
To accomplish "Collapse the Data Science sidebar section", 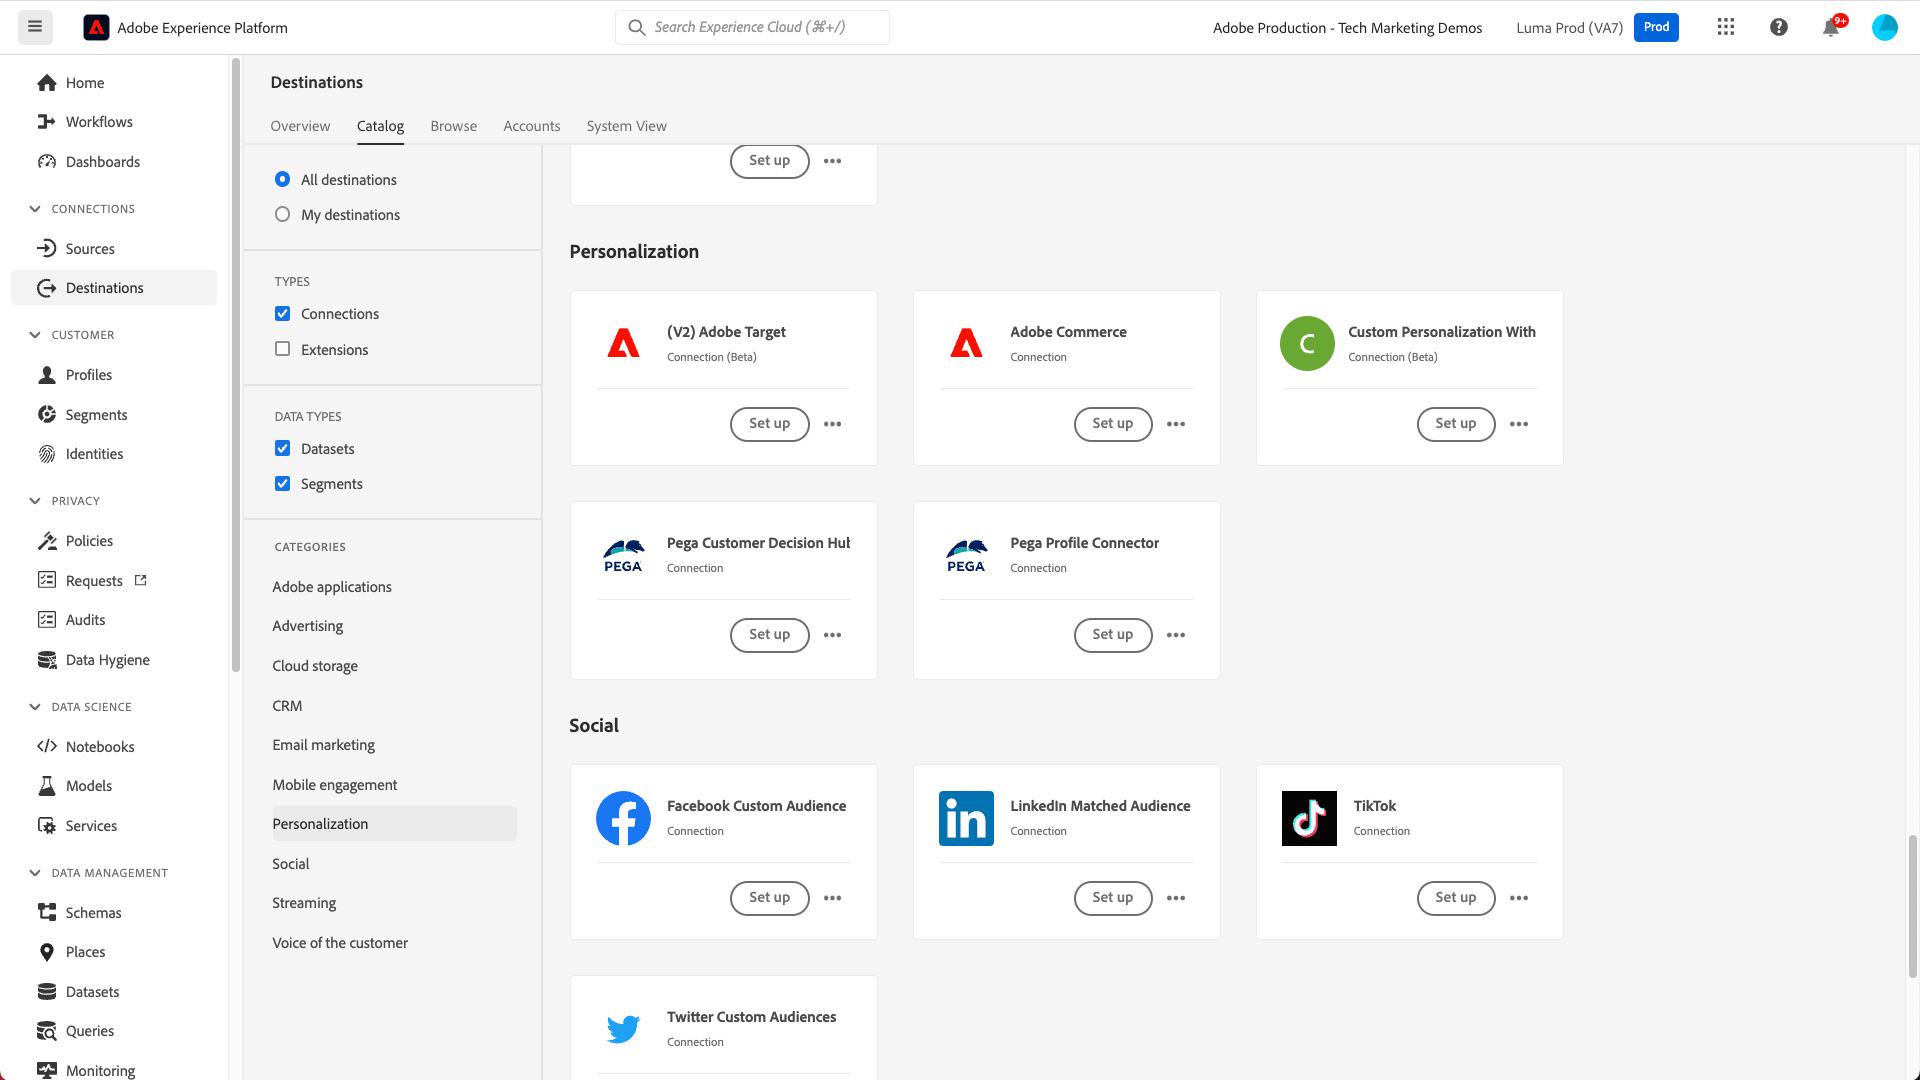I will pos(35,707).
